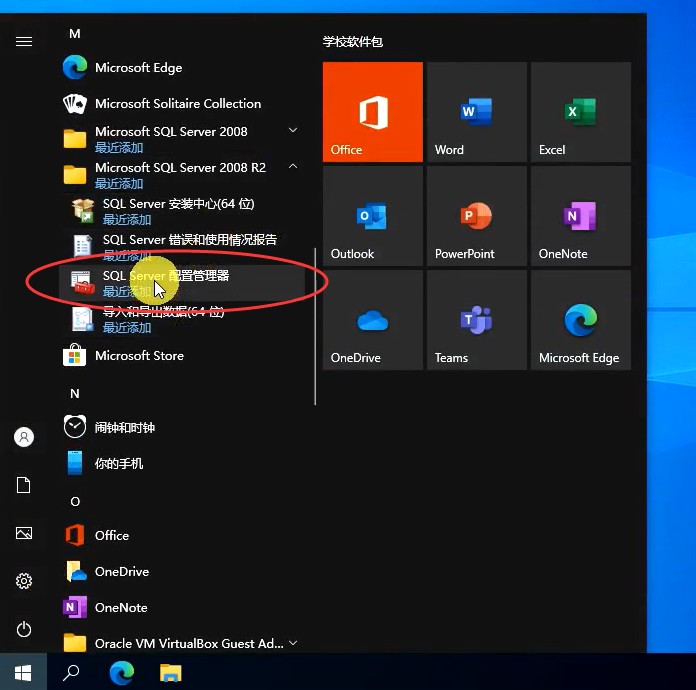Image resolution: width=696 pixels, height=690 pixels.
Task: Open the OneNote tile
Action: [581, 216]
